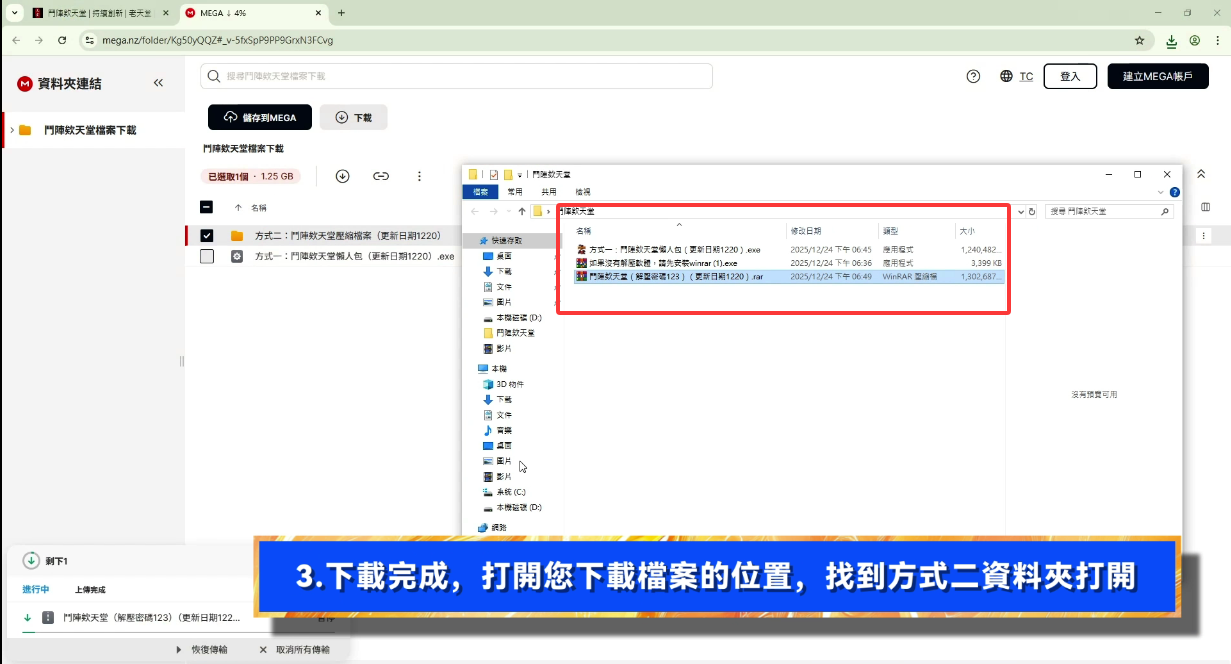
Task: Click the circular download icon beside selection count
Action: coord(342,176)
